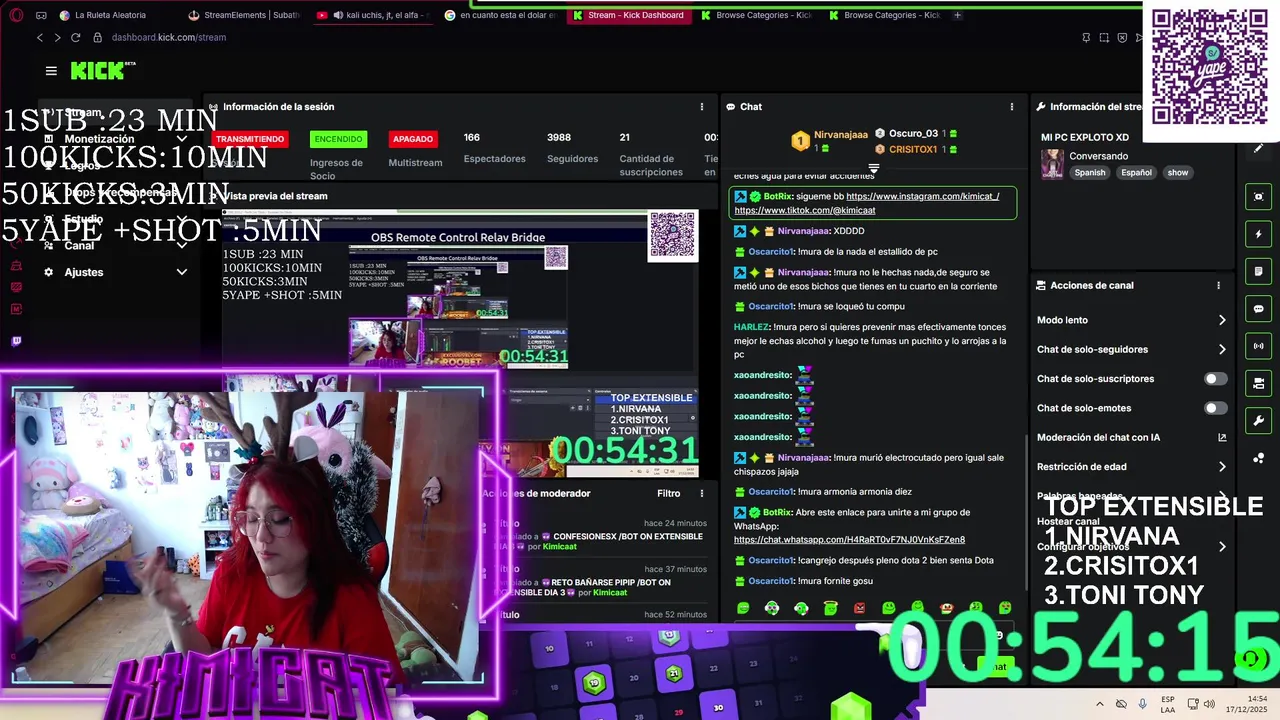Click CRISITOX1 in chat leaderboard
Viewport: 1280px width, 720px height.
[912, 149]
